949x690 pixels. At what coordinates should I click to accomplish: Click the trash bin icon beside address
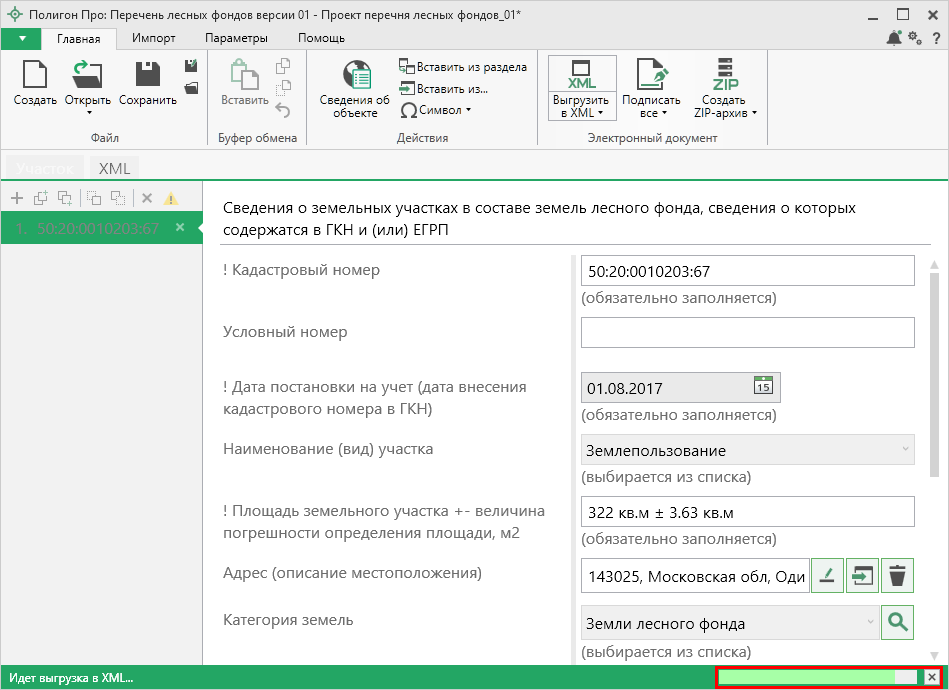[x=897, y=575]
